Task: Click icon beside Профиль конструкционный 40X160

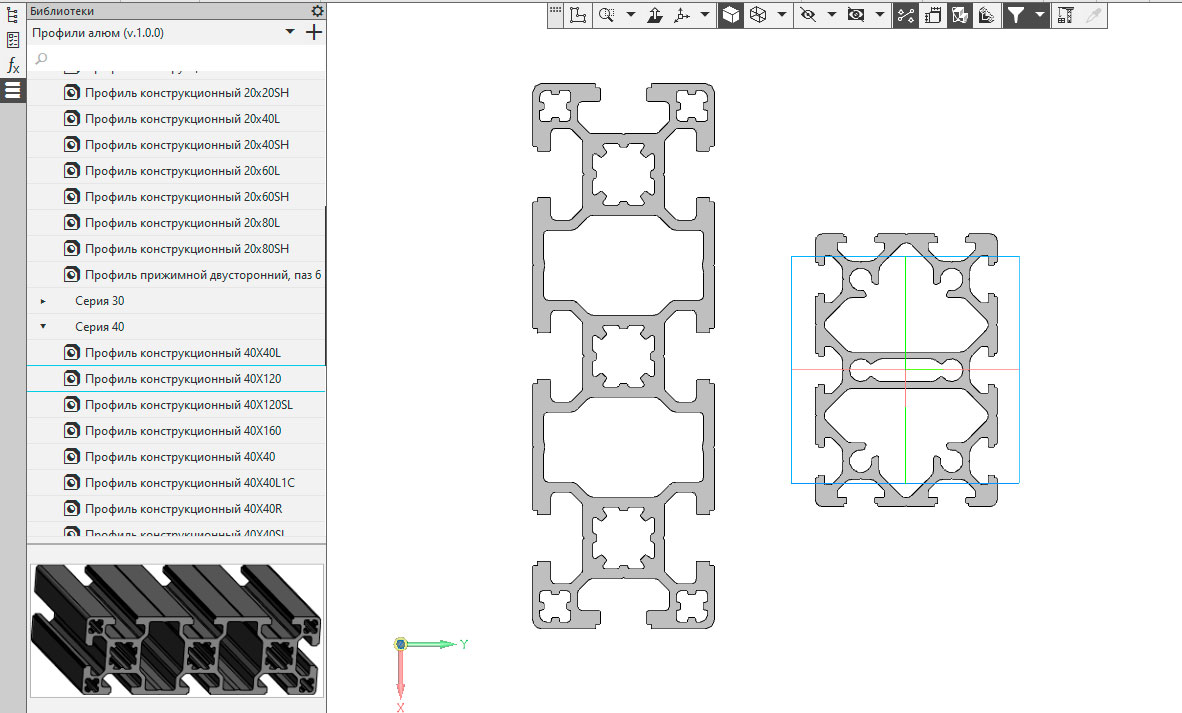Action: pyautogui.click(x=72, y=430)
